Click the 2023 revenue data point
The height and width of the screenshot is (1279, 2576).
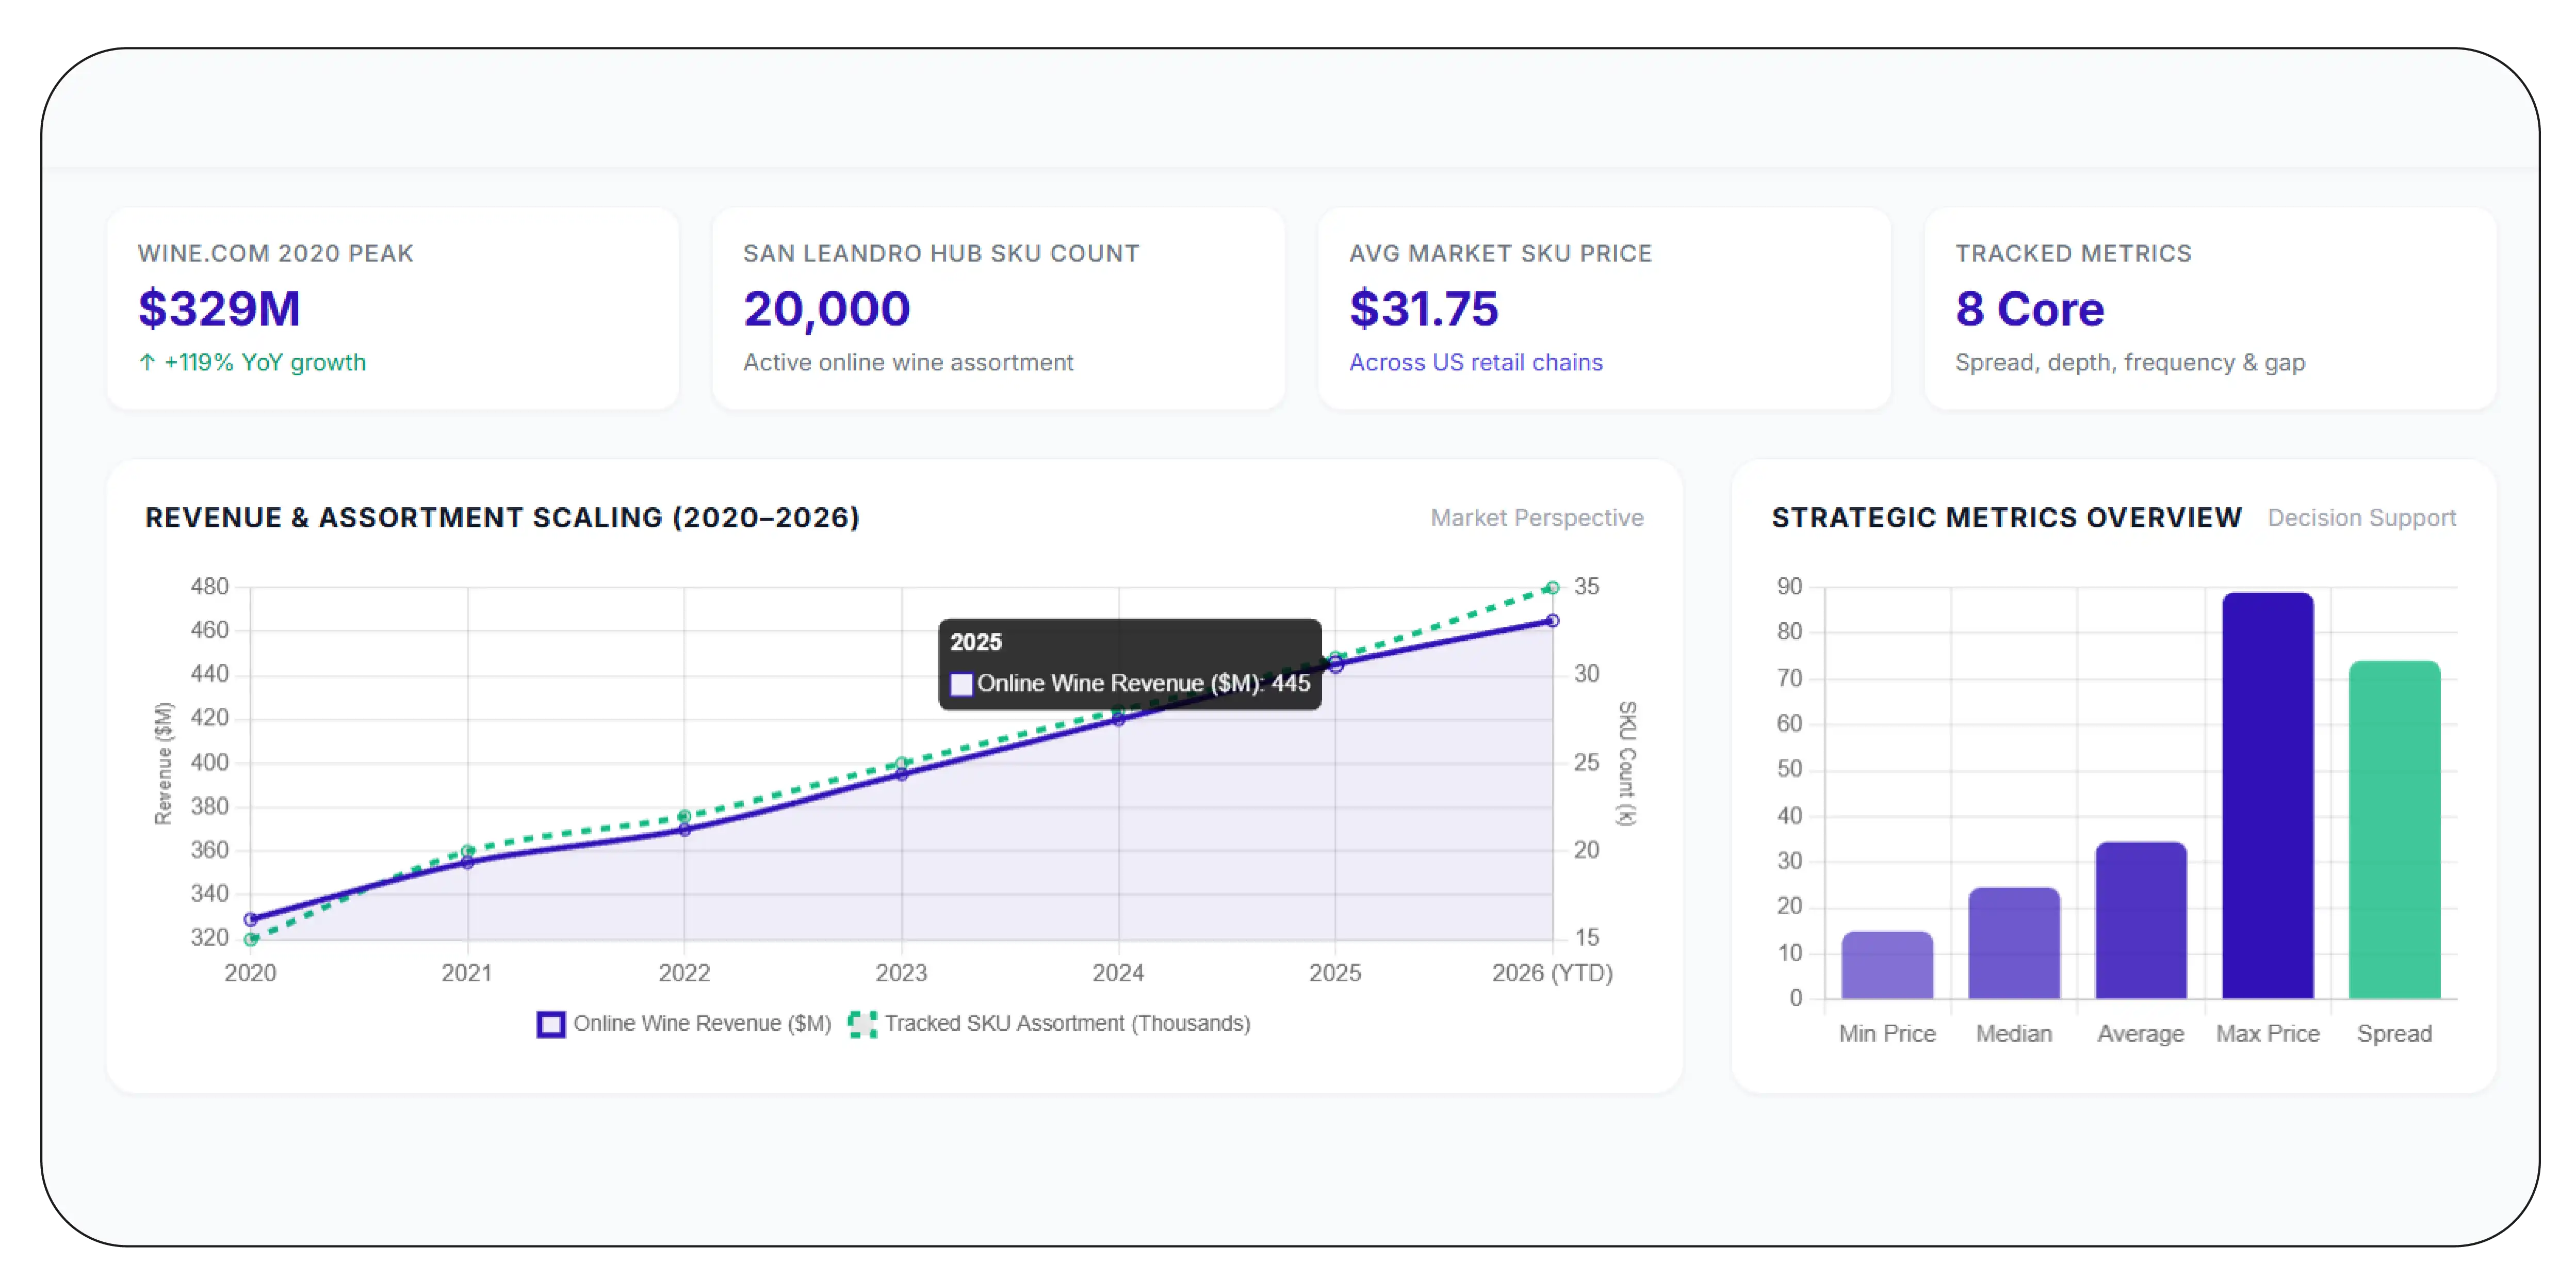click(x=901, y=774)
